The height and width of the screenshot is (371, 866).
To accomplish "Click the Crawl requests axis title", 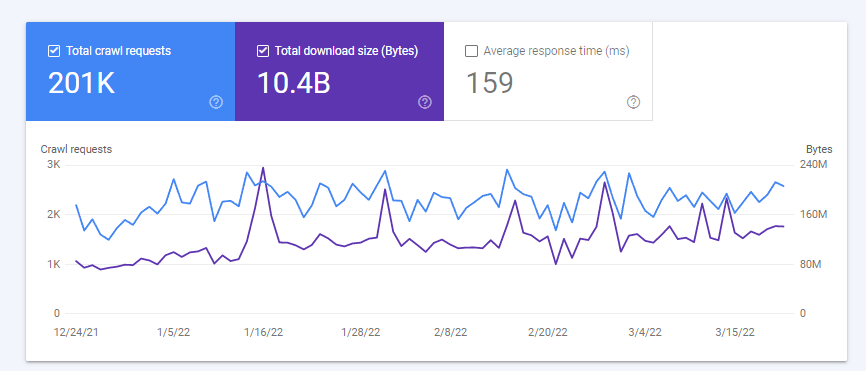I will [x=76, y=149].
